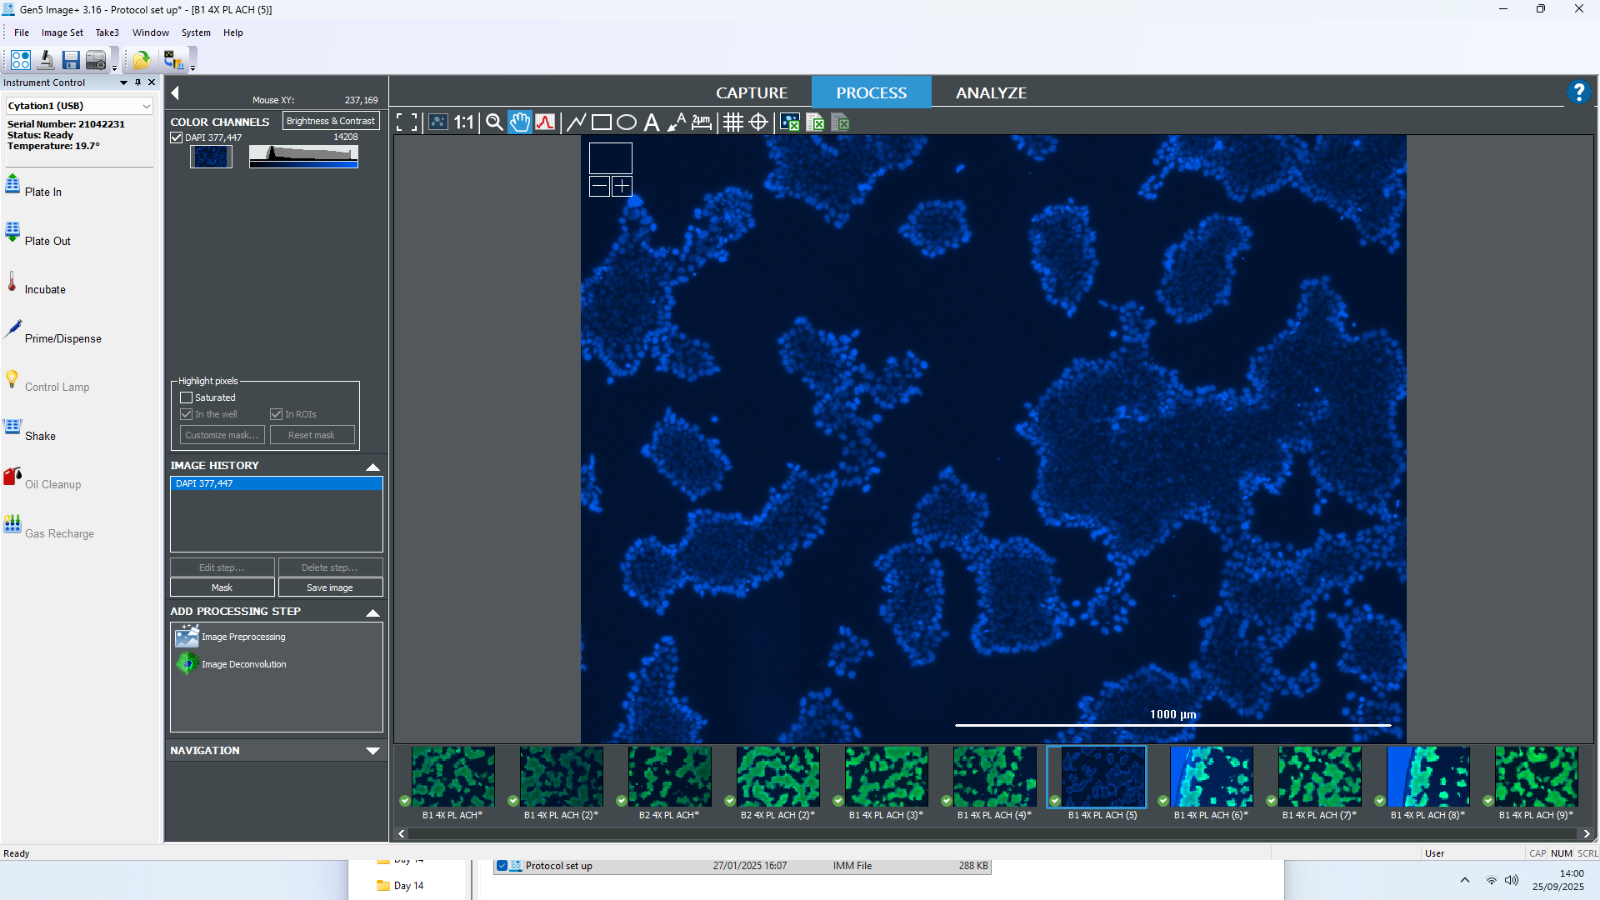
Task: Open the Cytation1 (USB) instrument dropdown
Action: coord(146,106)
